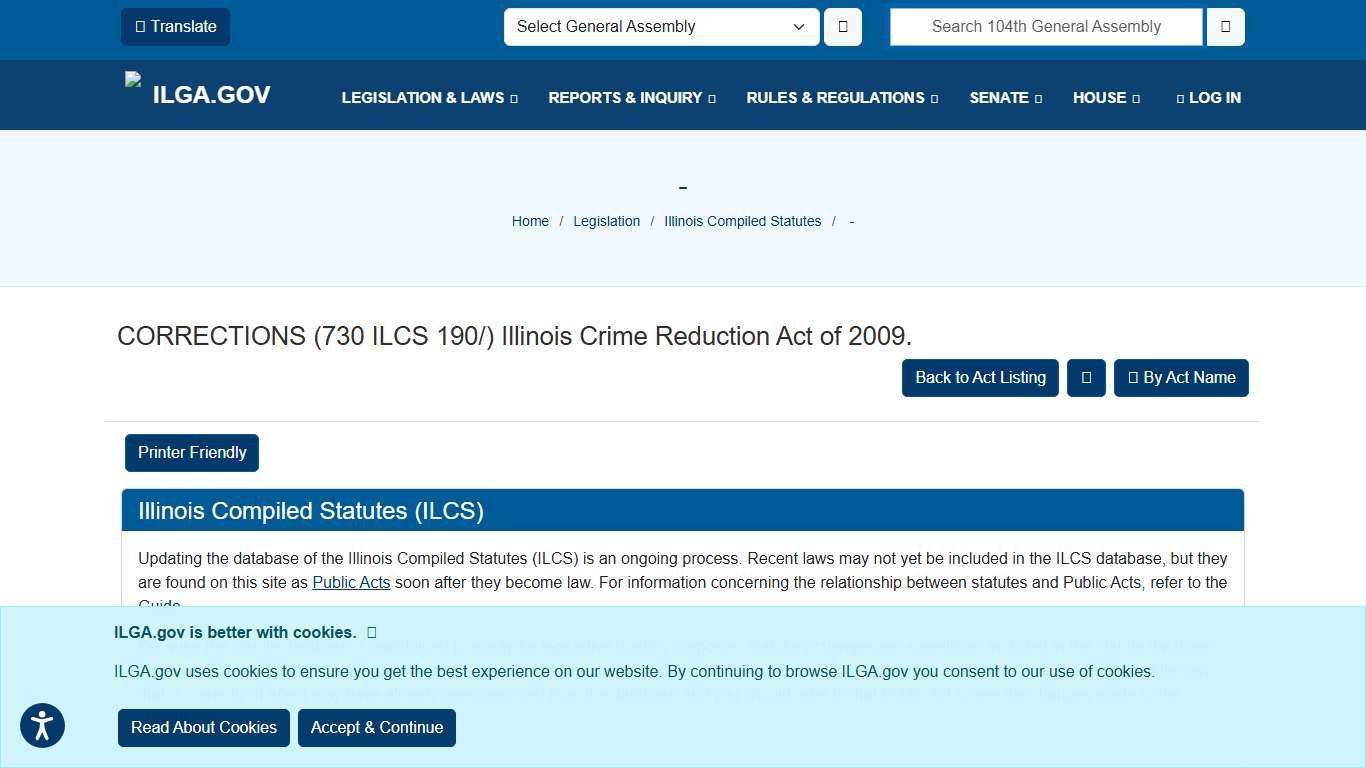This screenshot has height=768, width=1366.
Task: Open the Select General Assembly dropdown
Action: coord(661,27)
